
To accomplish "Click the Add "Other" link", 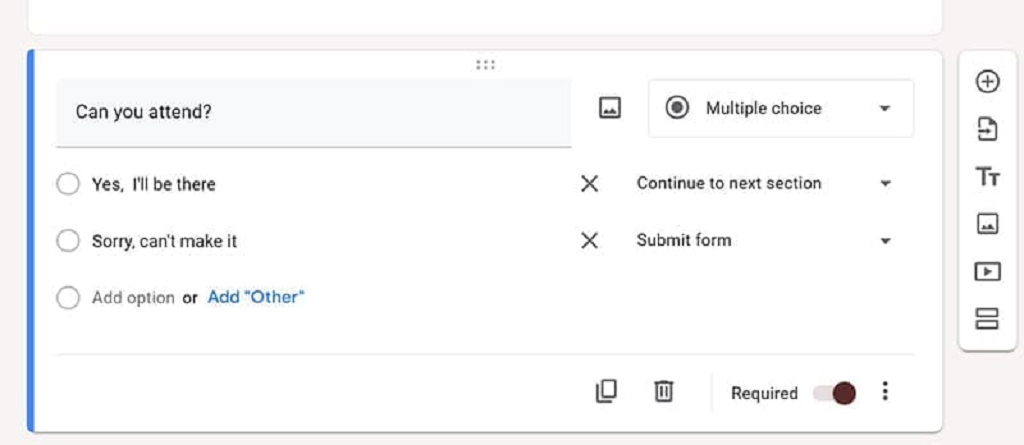I will [256, 297].
